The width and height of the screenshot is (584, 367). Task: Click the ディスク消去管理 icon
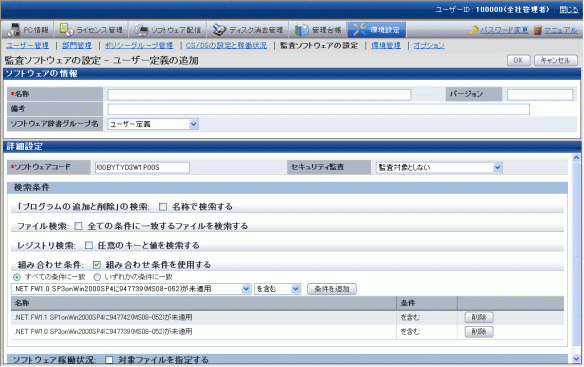[x=219, y=30]
